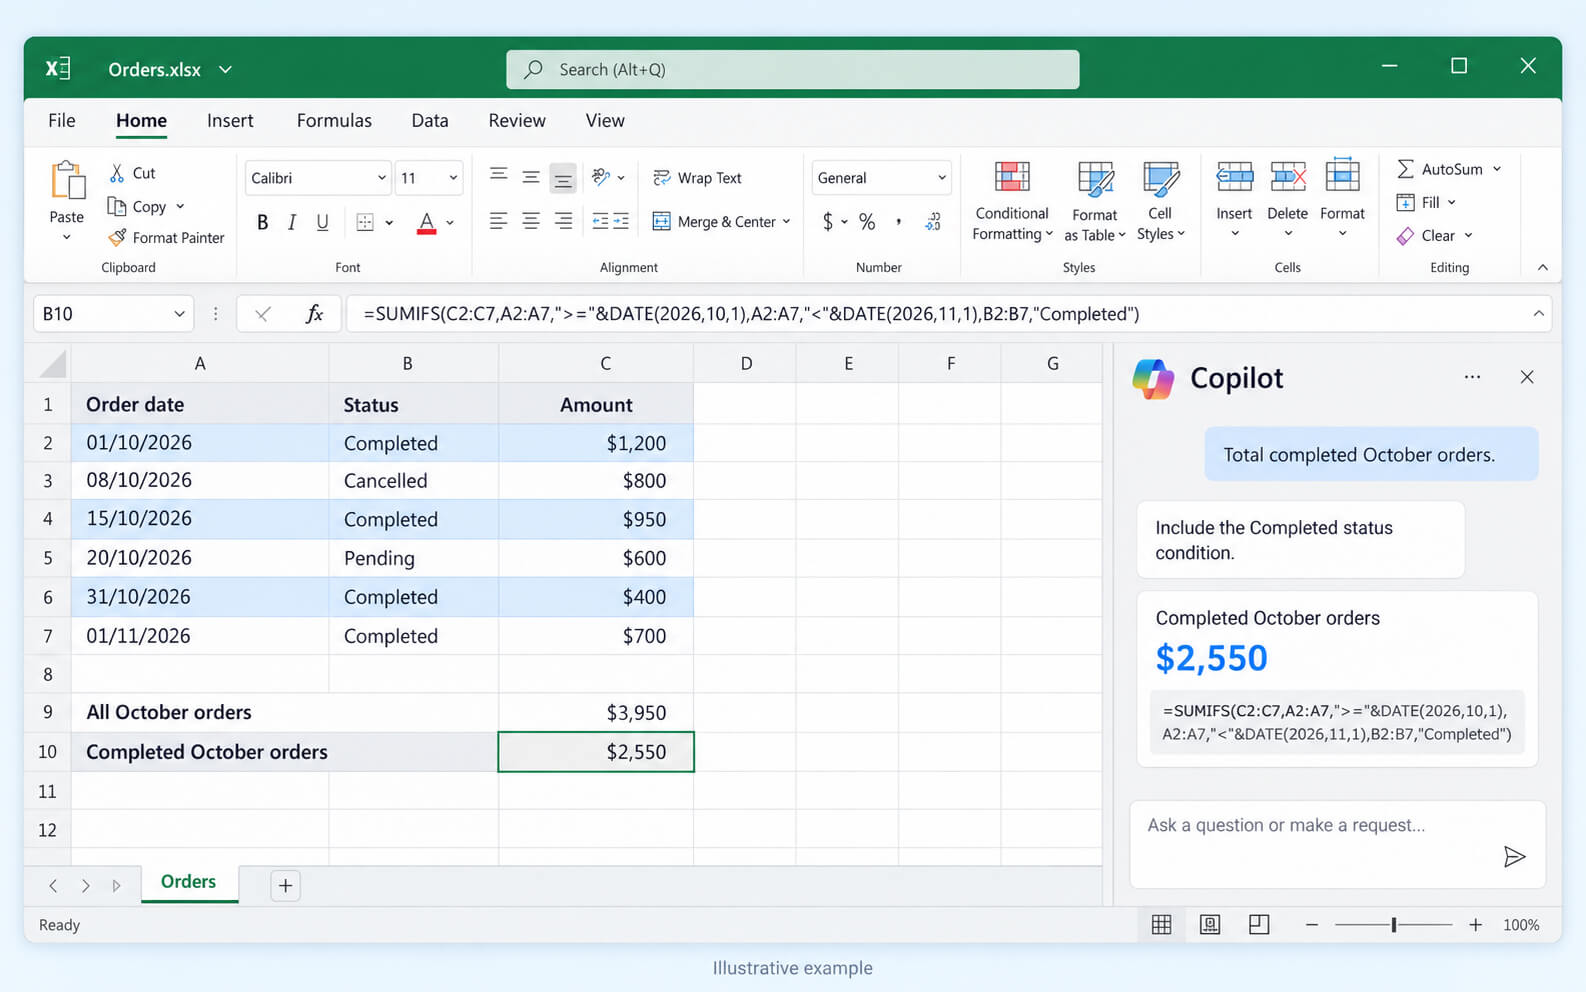Toggle center horizontal alignment
1586x992 pixels.
pos(531,222)
